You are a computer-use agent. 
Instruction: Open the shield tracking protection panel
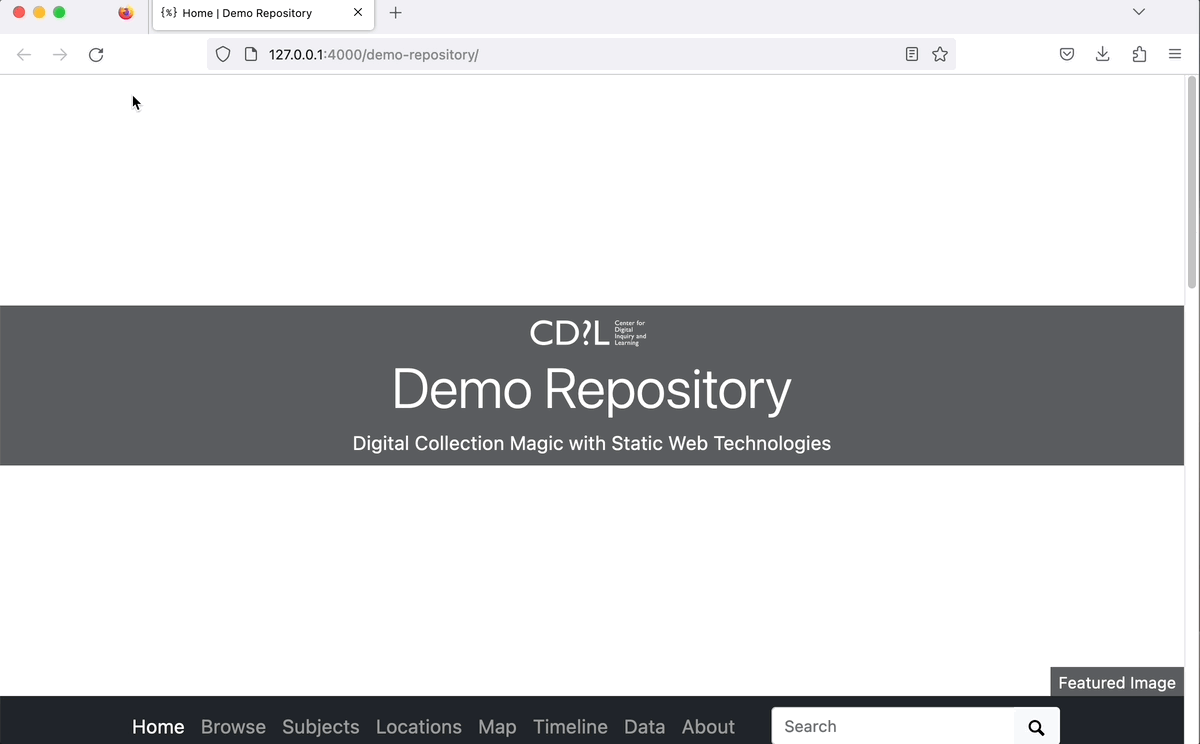[x=222, y=54]
